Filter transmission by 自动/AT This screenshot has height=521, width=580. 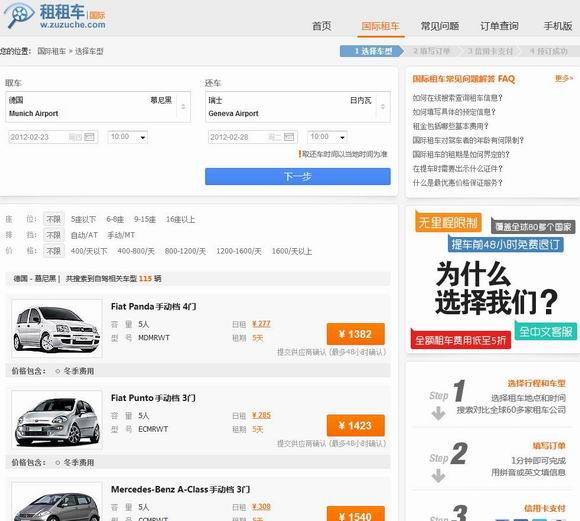84,235
